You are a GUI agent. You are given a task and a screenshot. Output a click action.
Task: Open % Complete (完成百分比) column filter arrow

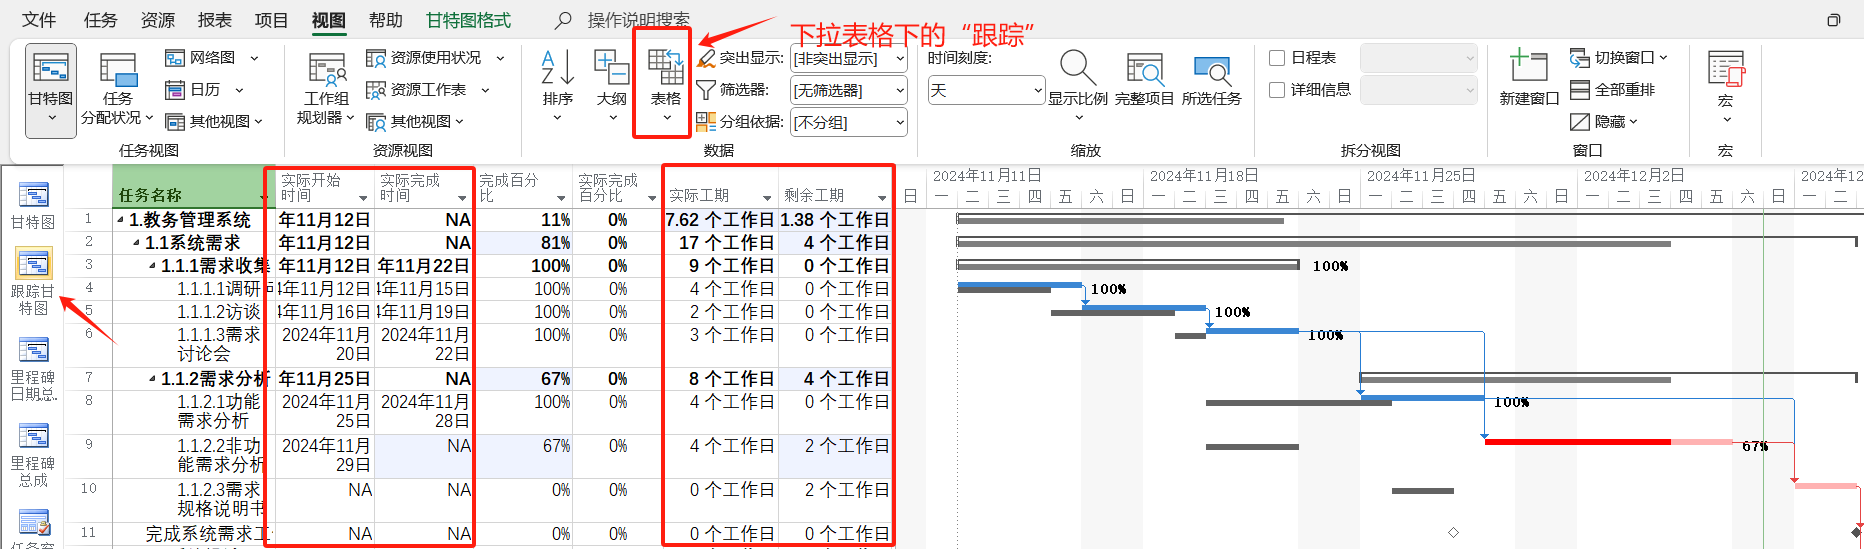560,198
